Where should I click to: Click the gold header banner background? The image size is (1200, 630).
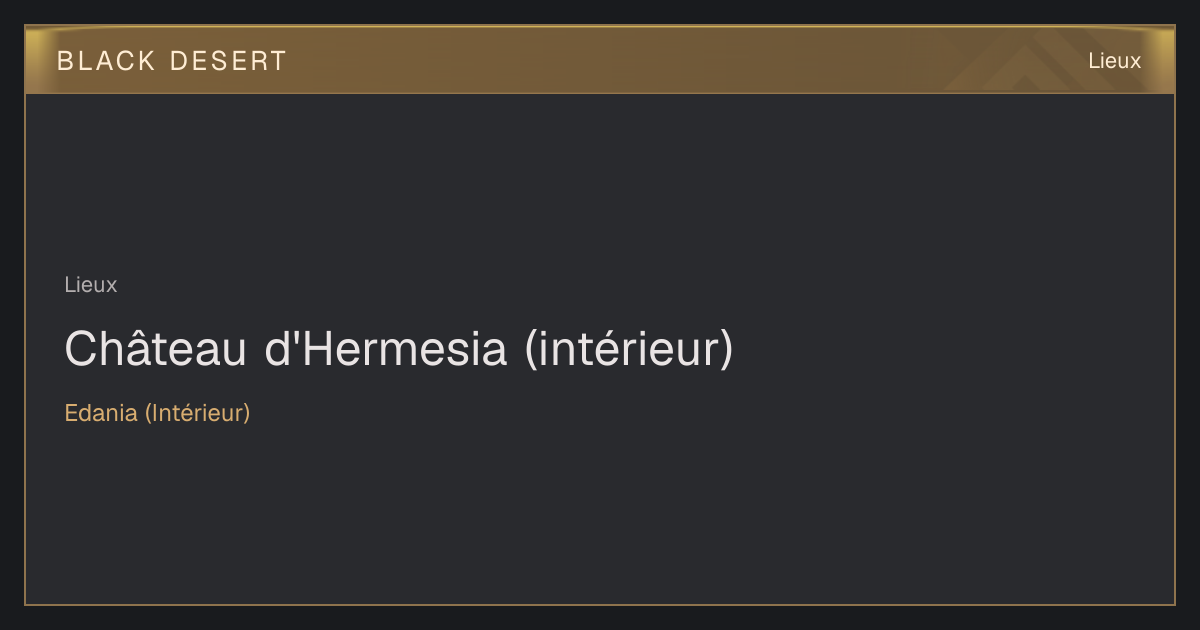coord(600,60)
